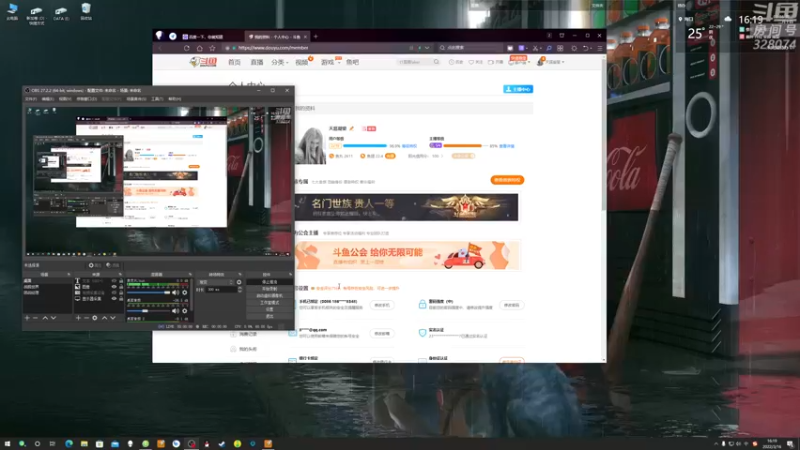Open a new browser tab
The image size is (800, 450).
pos(316,37)
